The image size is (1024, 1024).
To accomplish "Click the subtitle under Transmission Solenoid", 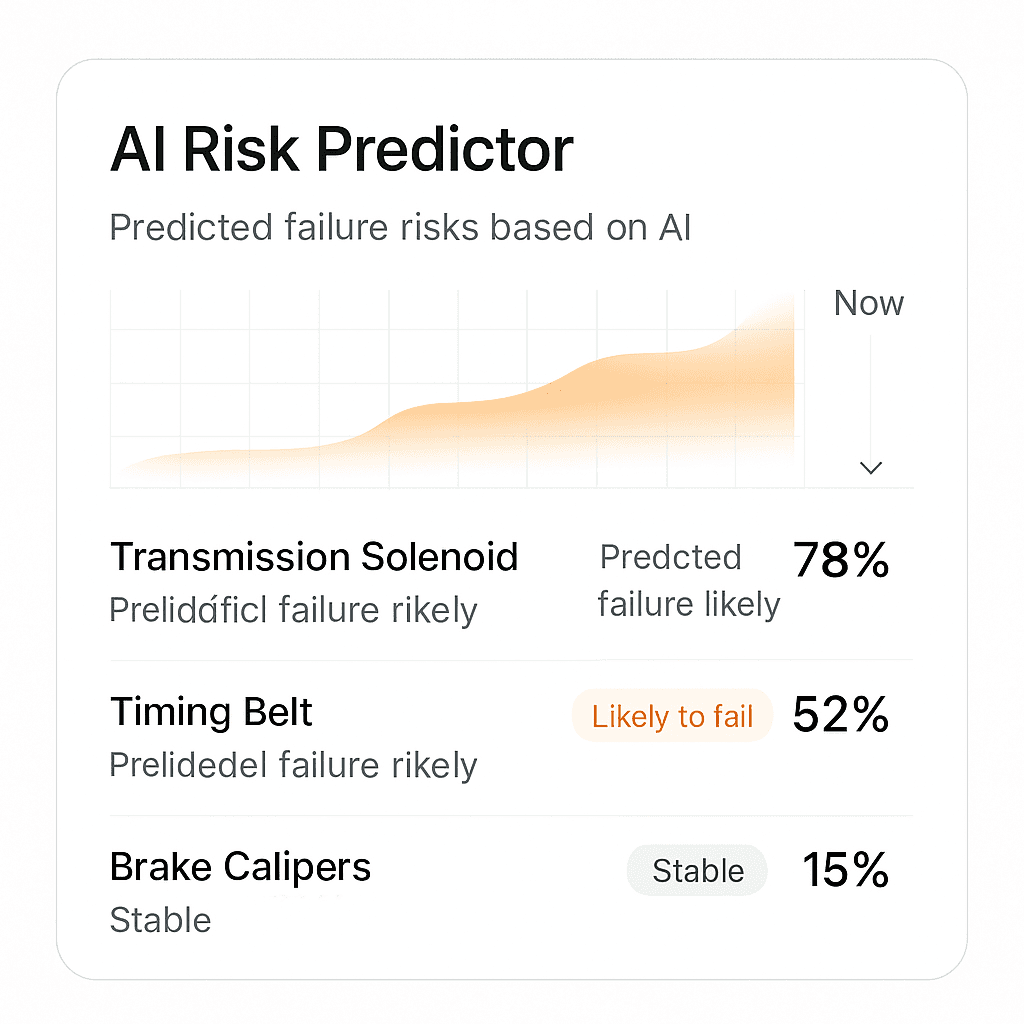I will tap(293, 611).
